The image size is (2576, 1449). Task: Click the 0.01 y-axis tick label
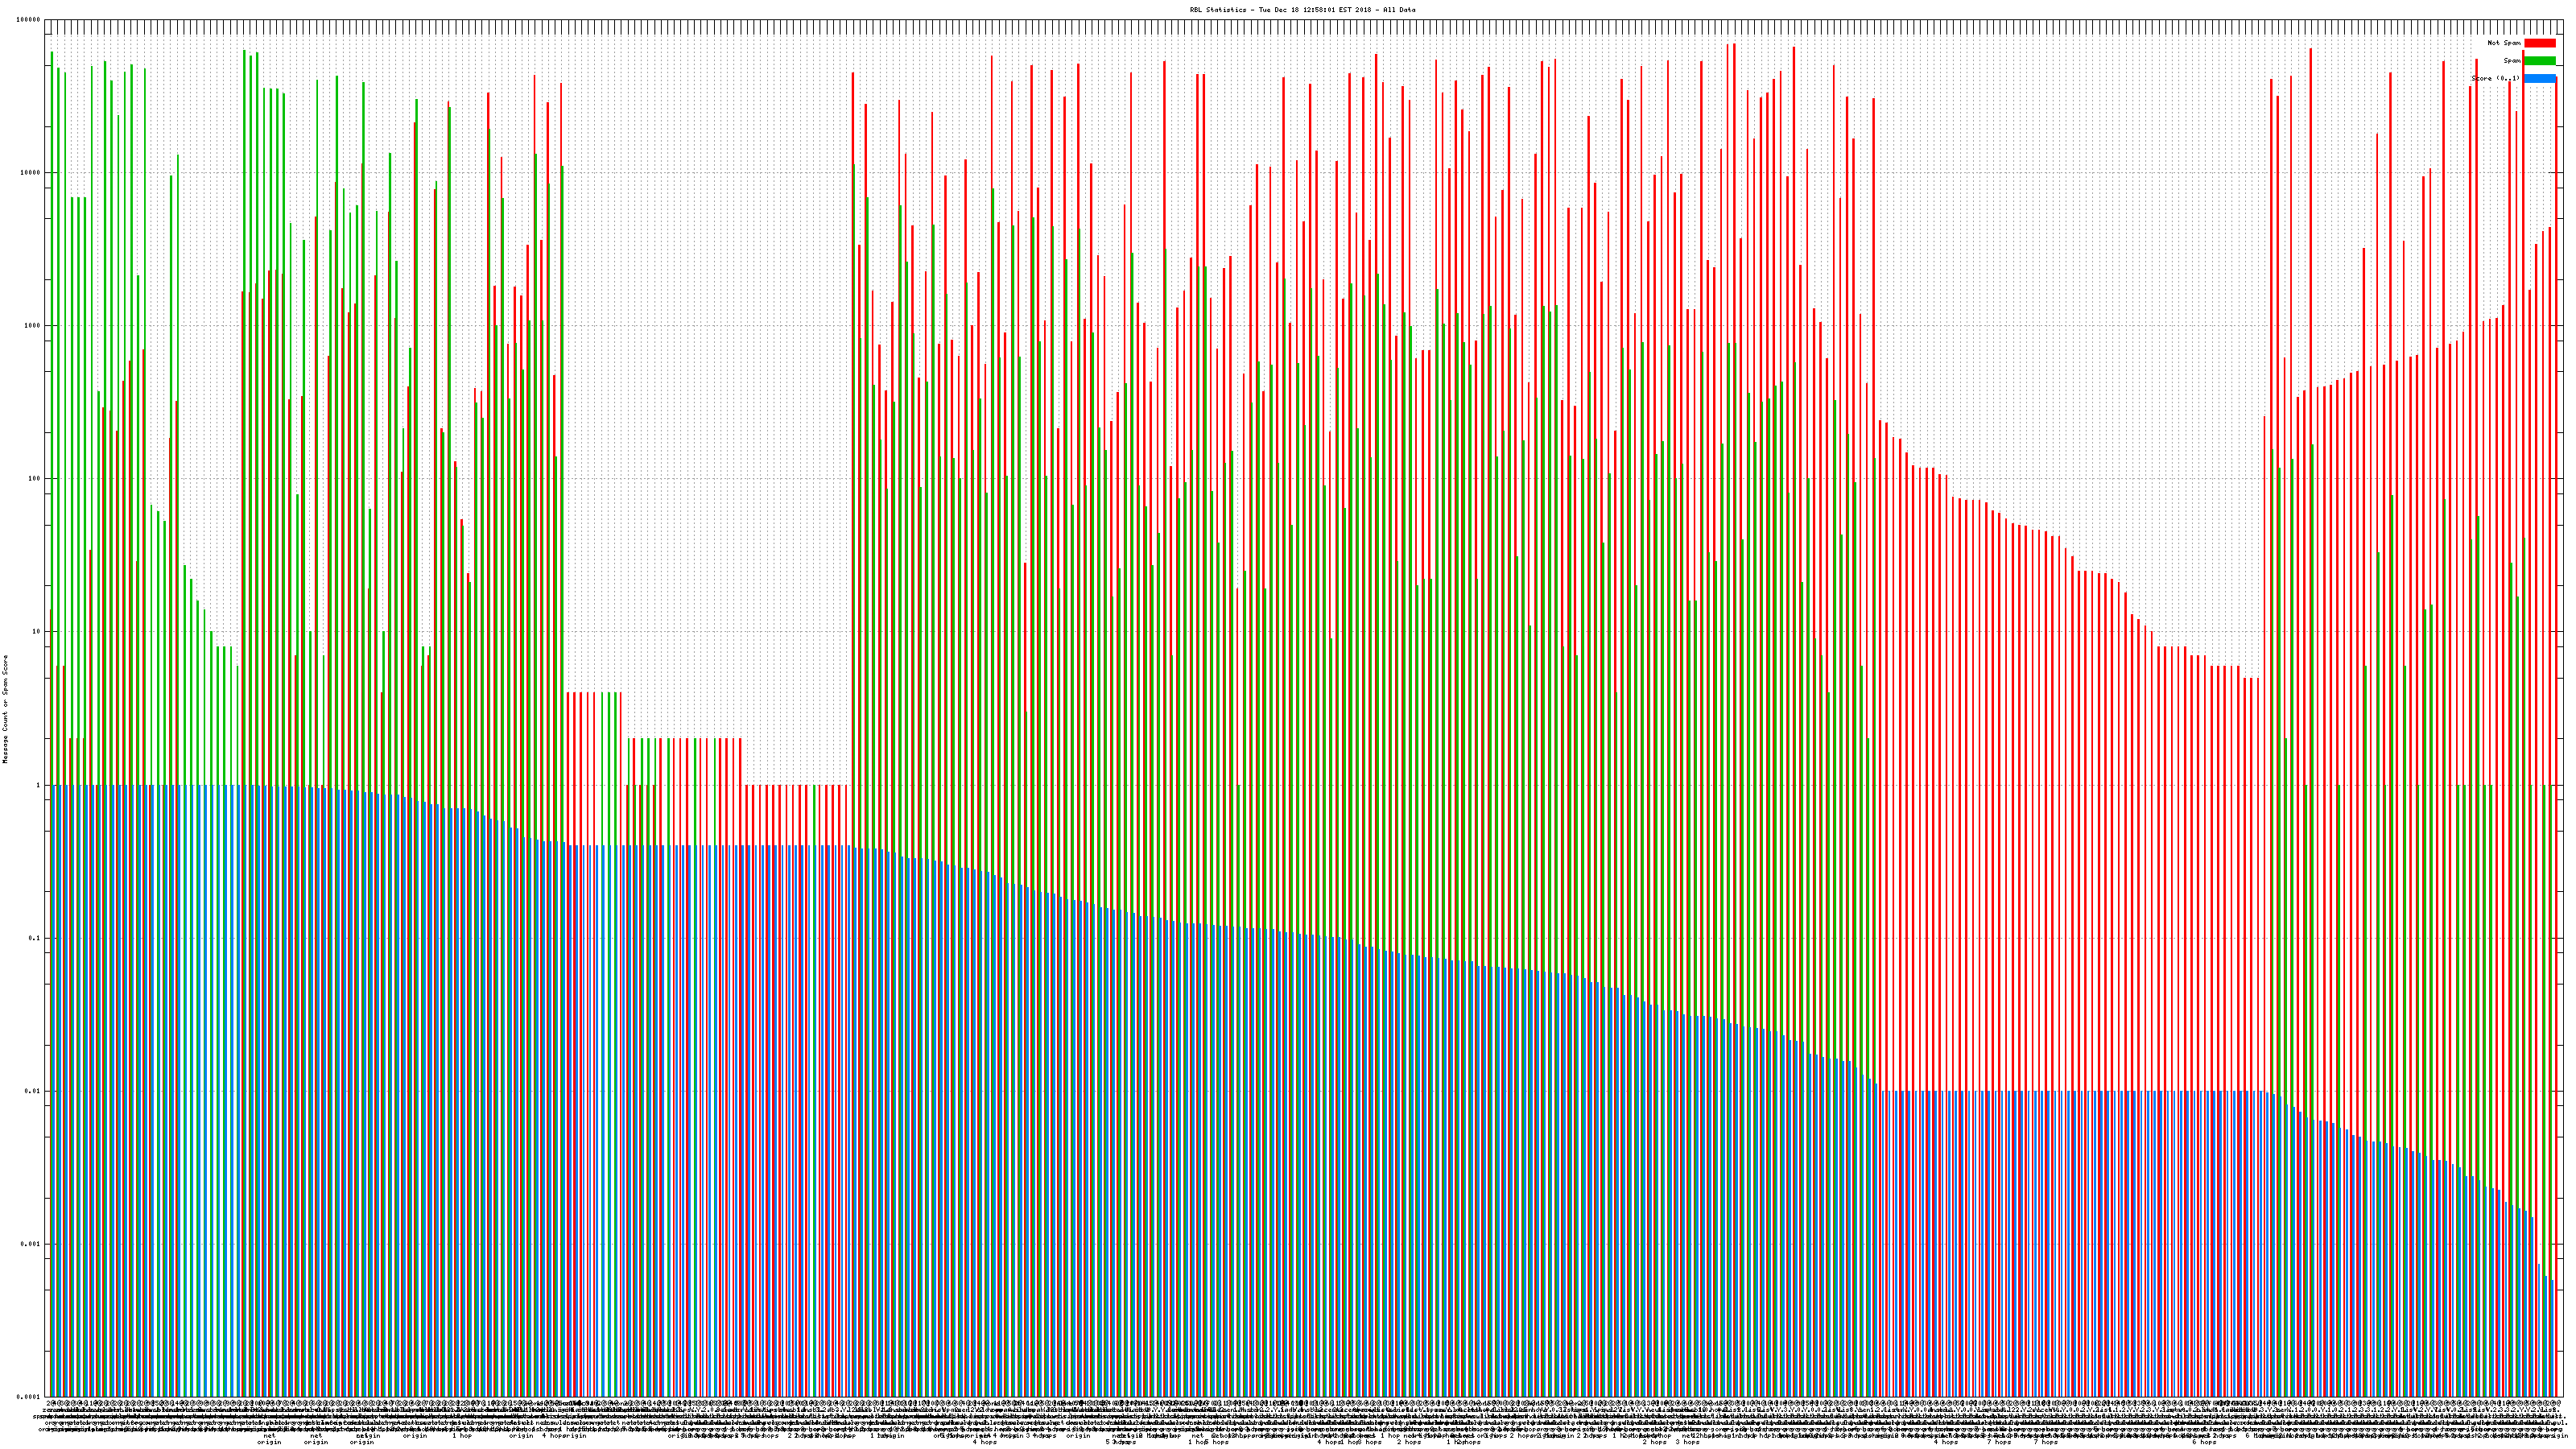pos(33,1091)
